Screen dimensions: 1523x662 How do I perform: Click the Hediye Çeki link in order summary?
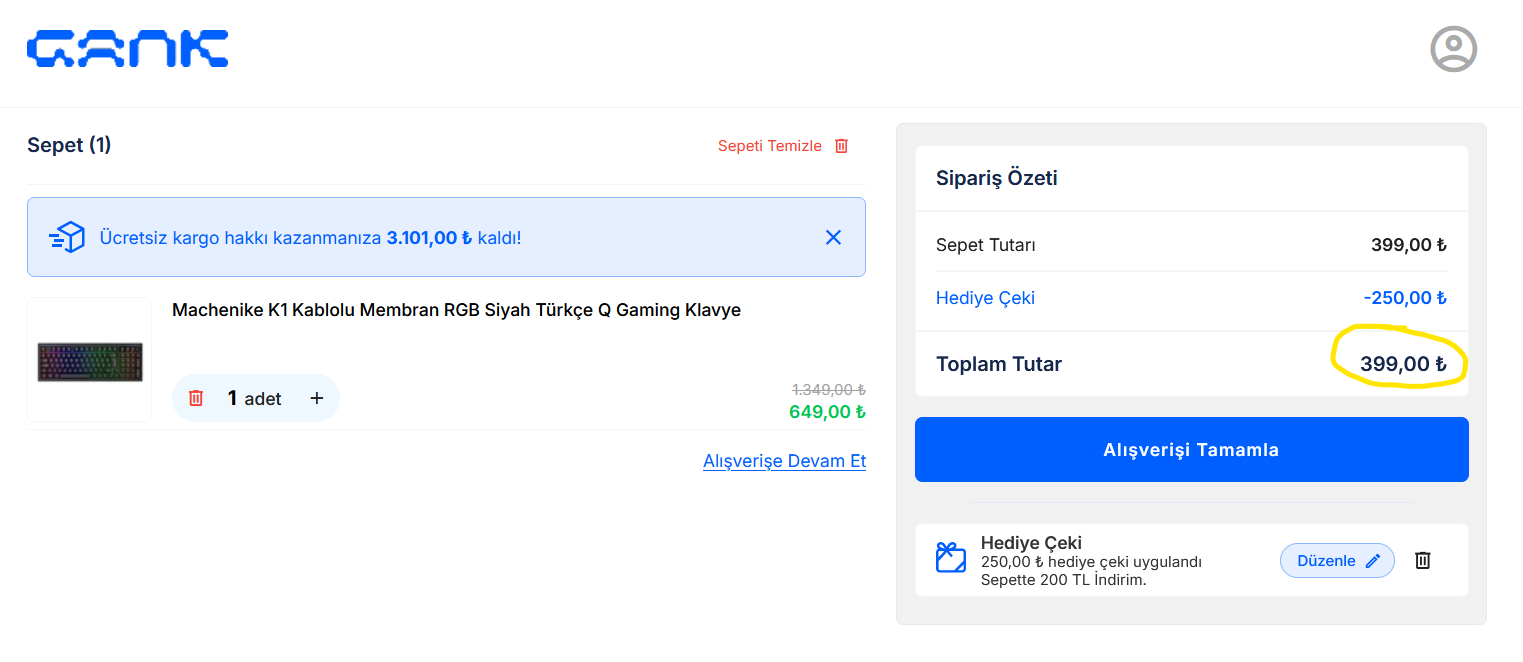pos(985,298)
